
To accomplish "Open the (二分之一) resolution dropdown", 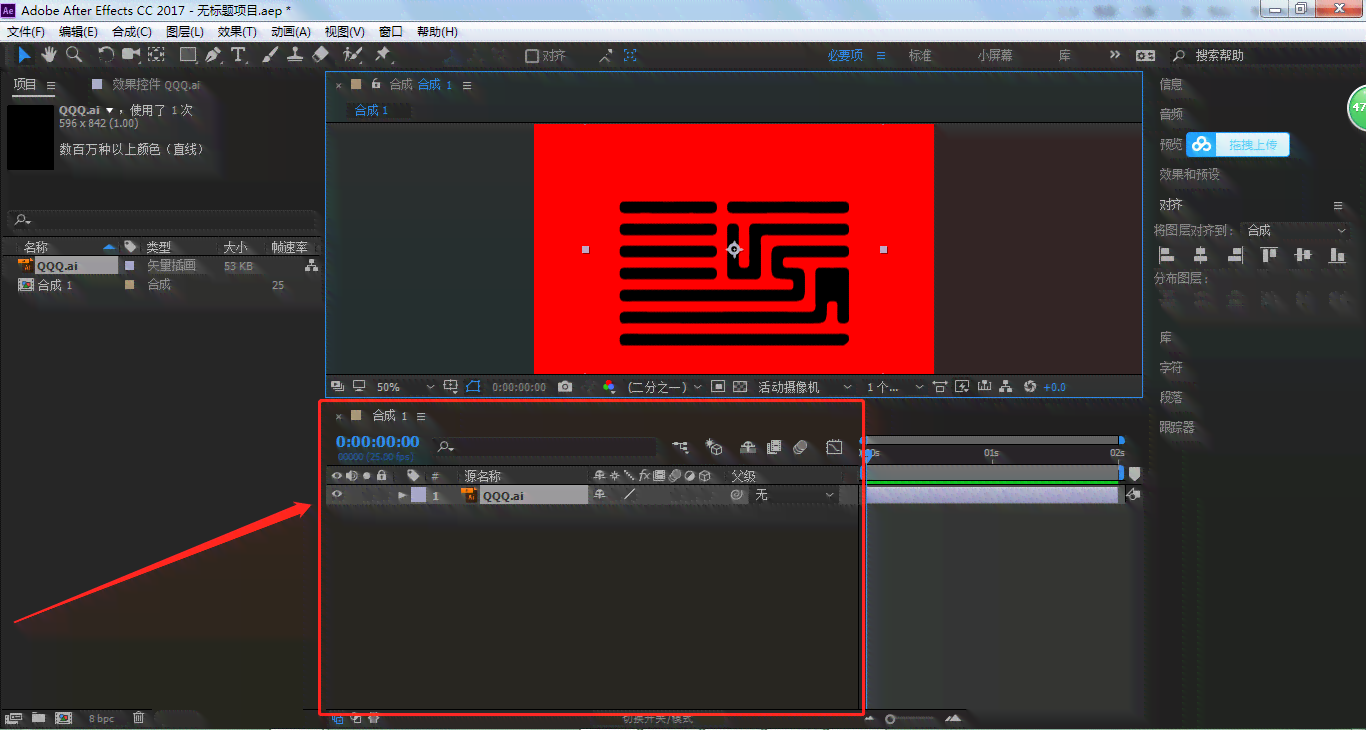I will (x=663, y=387).
